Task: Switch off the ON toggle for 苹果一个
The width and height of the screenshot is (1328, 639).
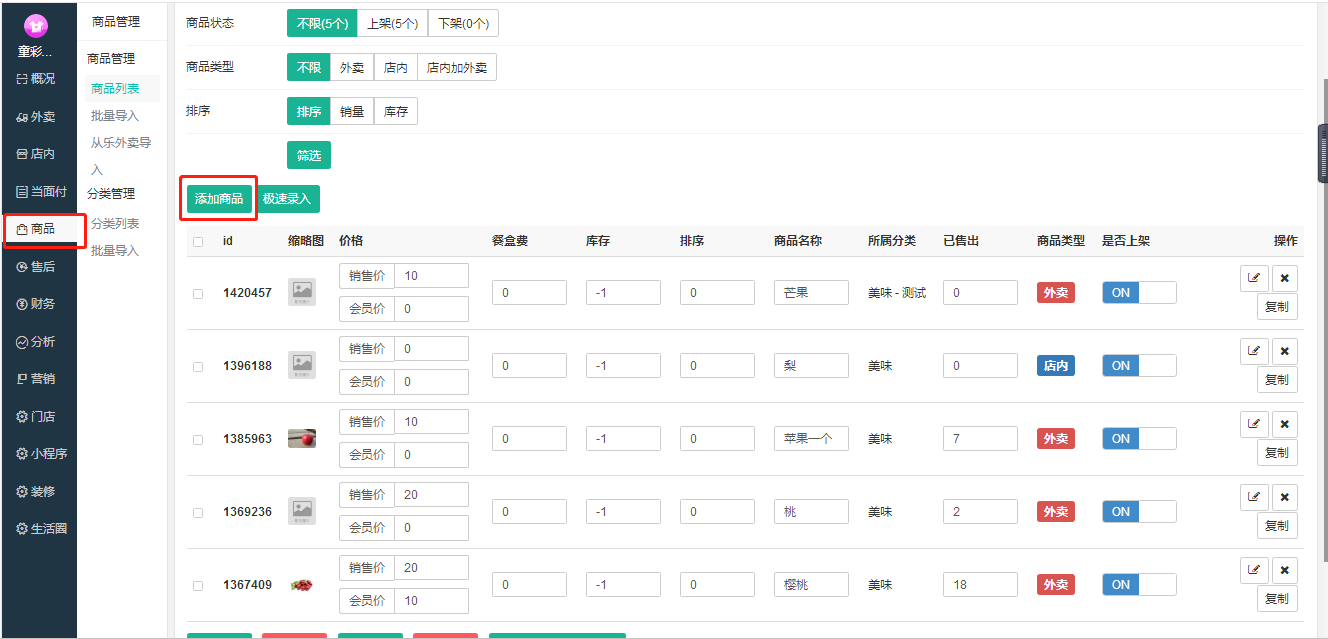Action: 1139,438
